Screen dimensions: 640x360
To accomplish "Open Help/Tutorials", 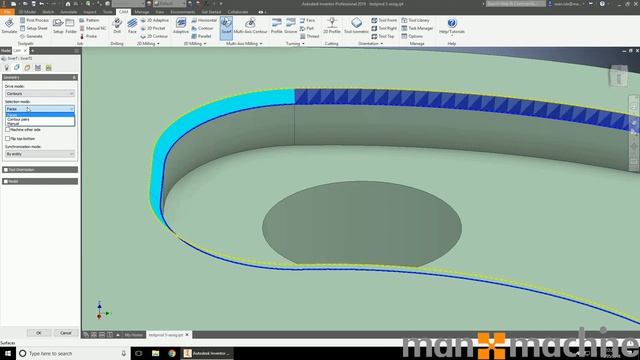I will (x=451, y=26).
